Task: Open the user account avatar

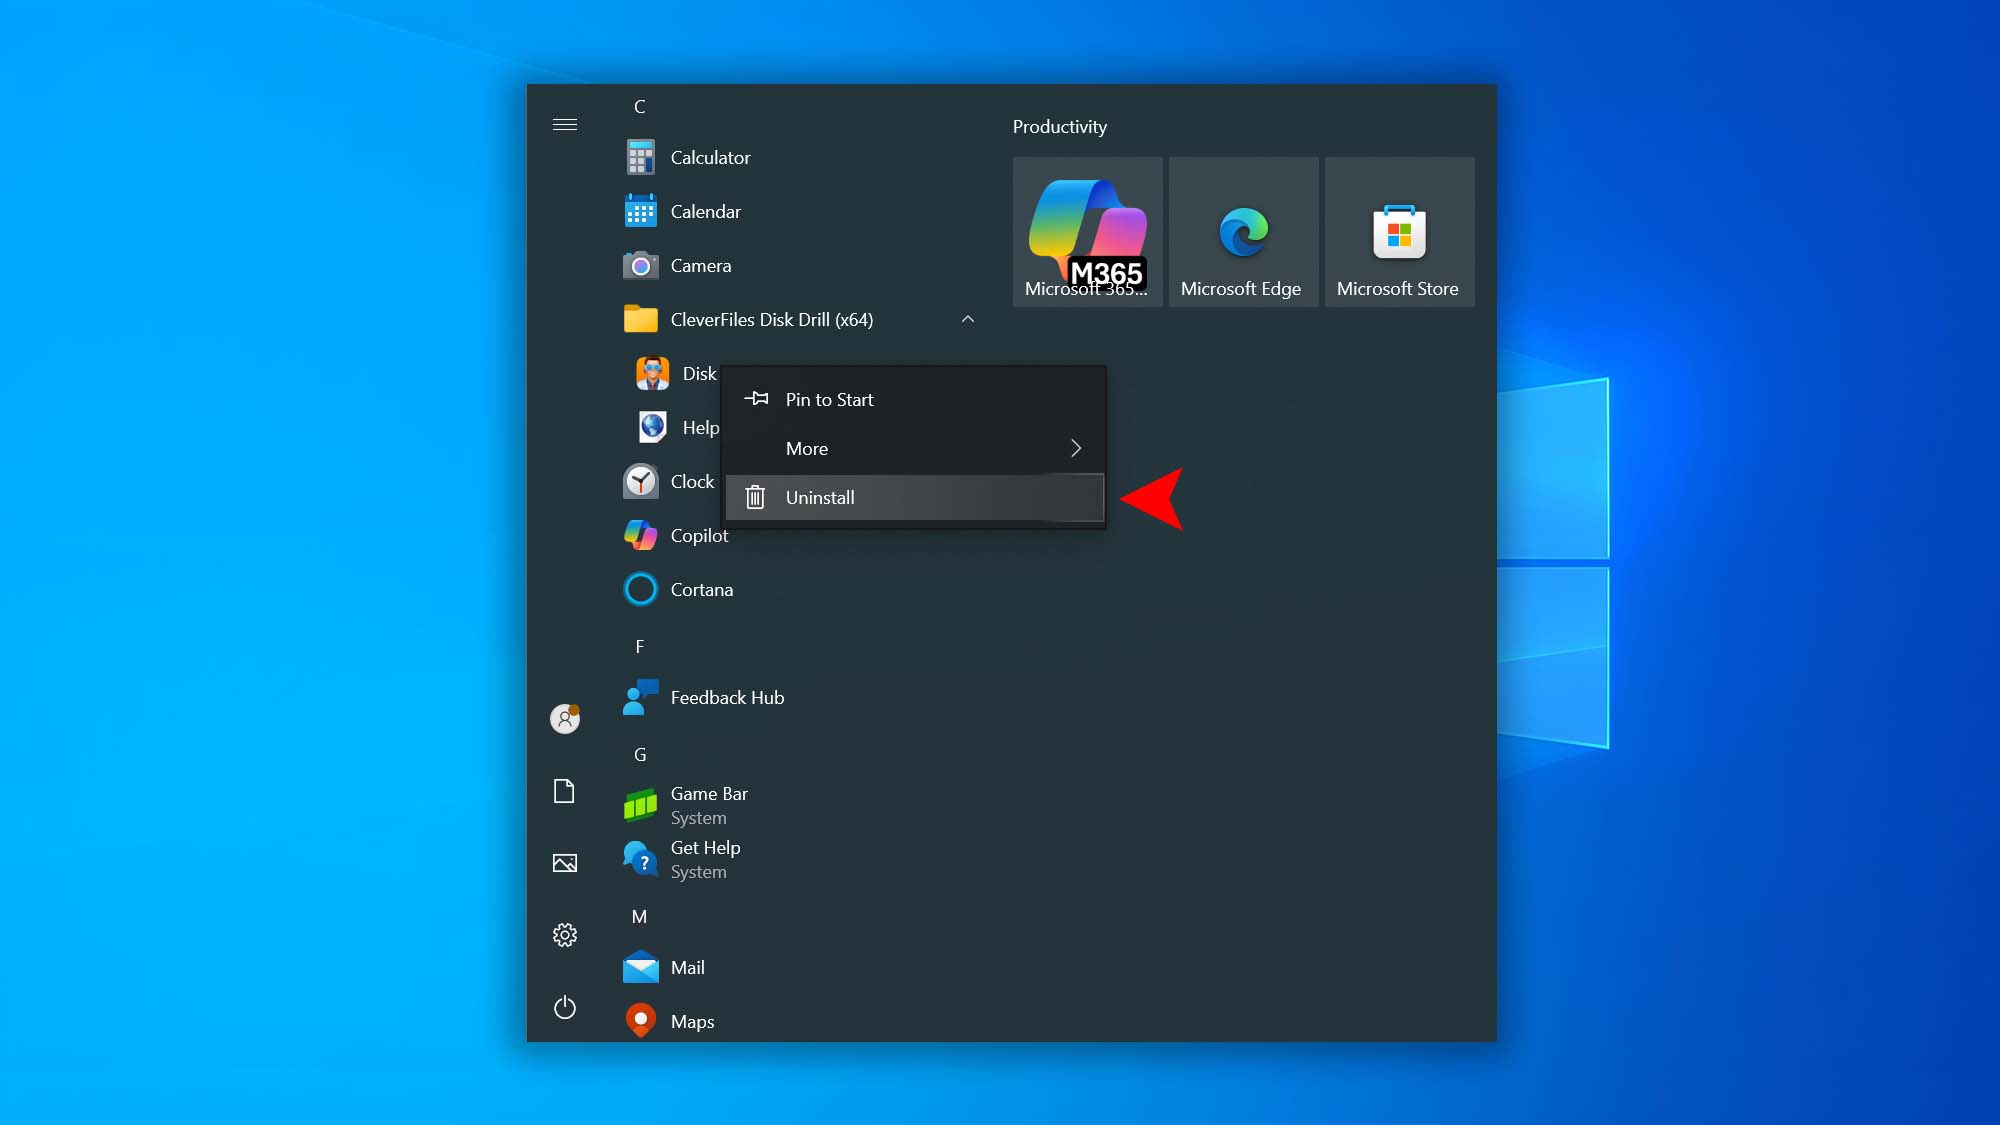Action: tap(565, 718)
